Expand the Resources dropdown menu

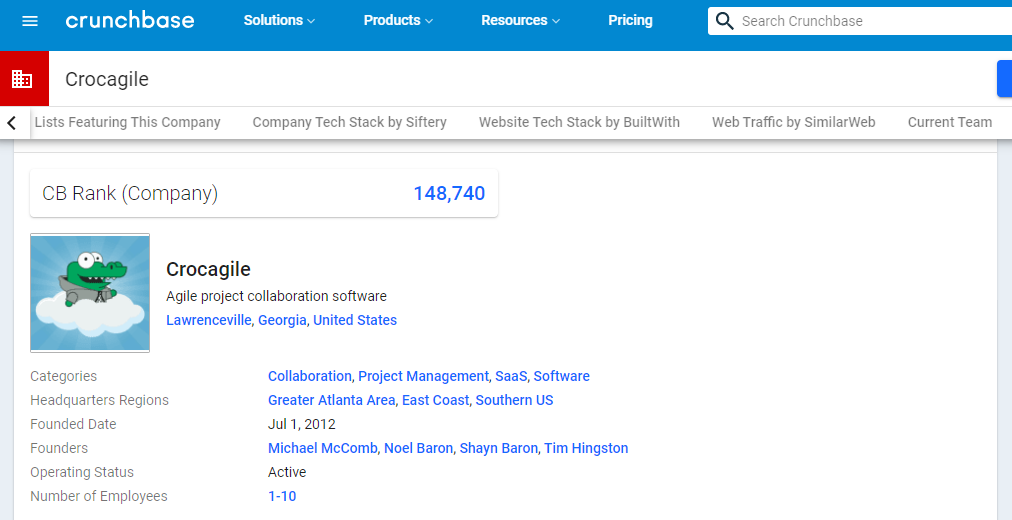point(521,21)
